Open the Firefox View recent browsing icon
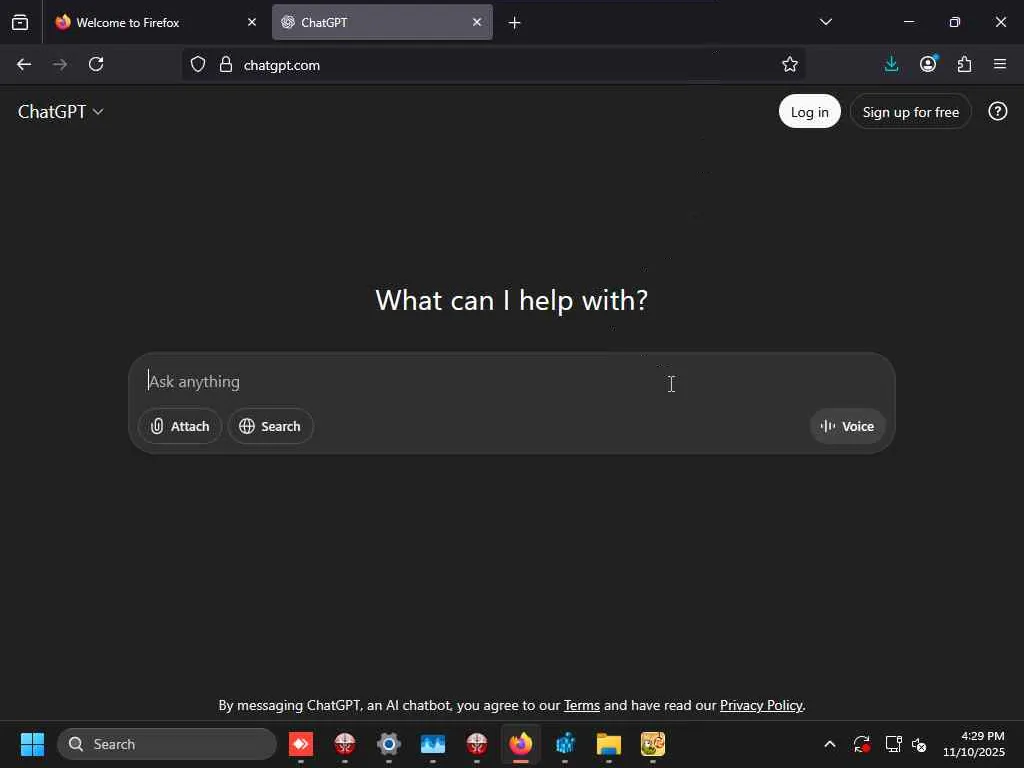The width and height of the screenshot is (1024, 768). (20, 22)
